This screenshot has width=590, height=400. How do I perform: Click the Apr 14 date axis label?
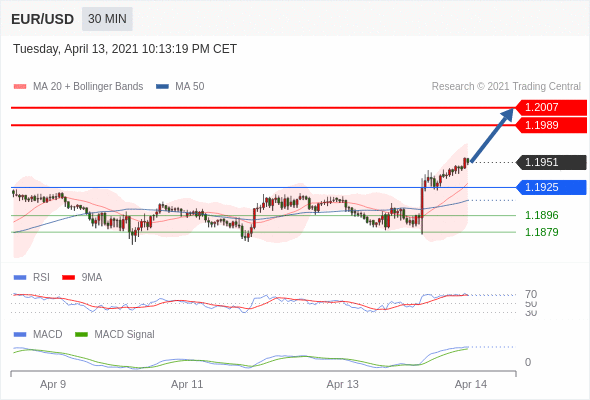(471, 385)
